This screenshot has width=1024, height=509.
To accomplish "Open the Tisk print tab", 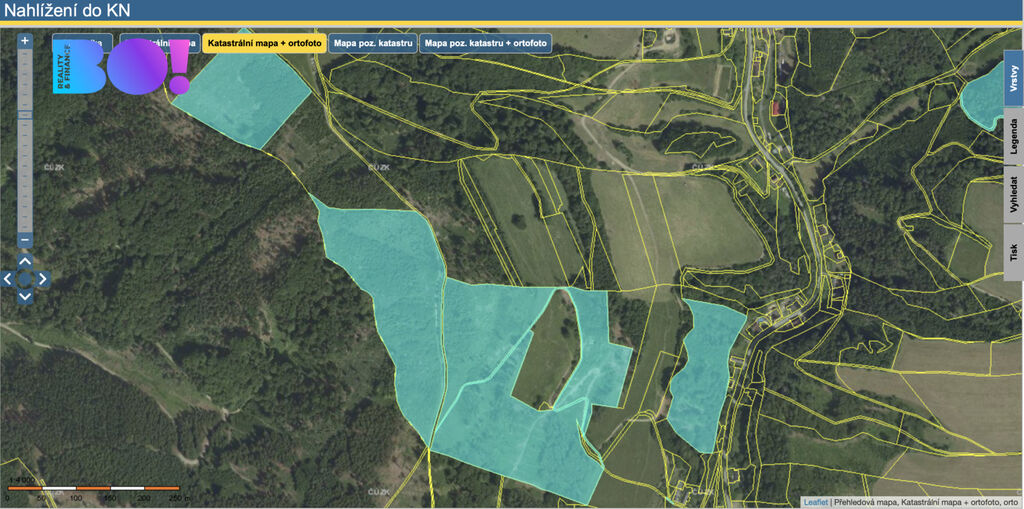I will click(x=1013, y=251).
